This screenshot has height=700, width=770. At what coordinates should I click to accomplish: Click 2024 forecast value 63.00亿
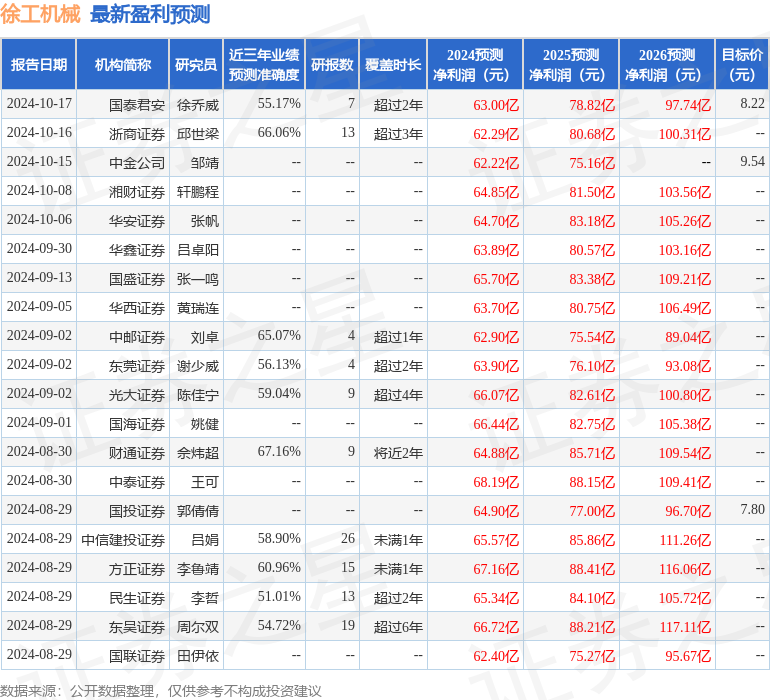(496, 105)
